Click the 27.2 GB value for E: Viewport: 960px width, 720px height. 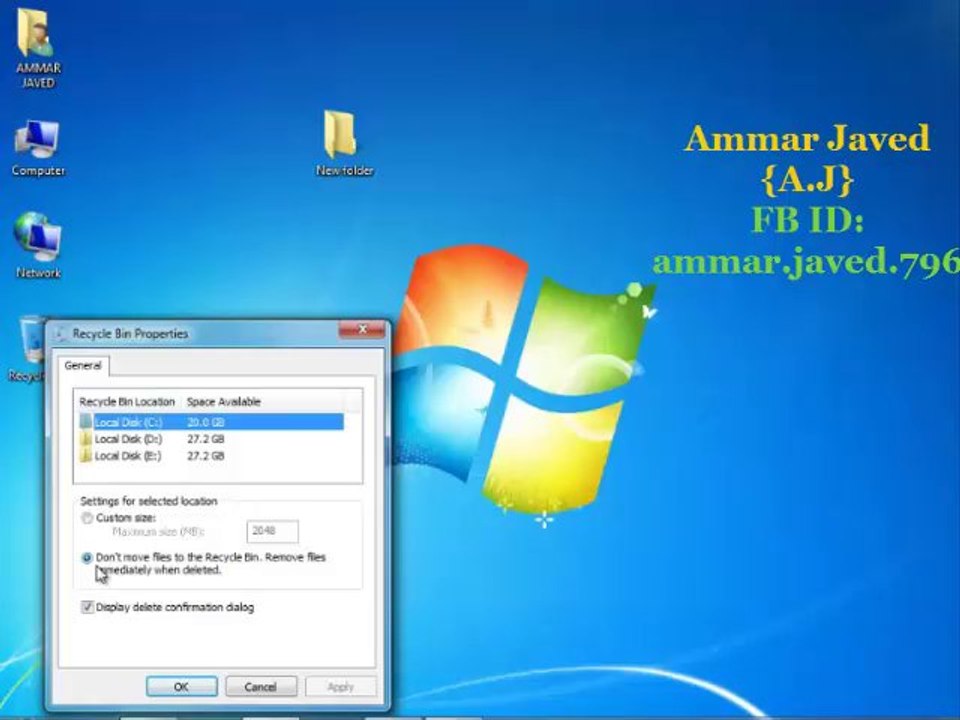(206, 456)
